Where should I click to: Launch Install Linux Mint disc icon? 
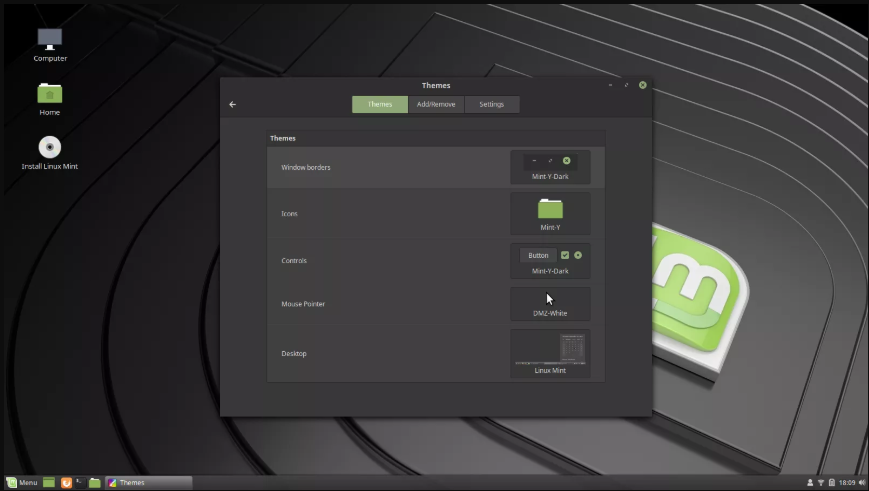[x=50, y=152]
